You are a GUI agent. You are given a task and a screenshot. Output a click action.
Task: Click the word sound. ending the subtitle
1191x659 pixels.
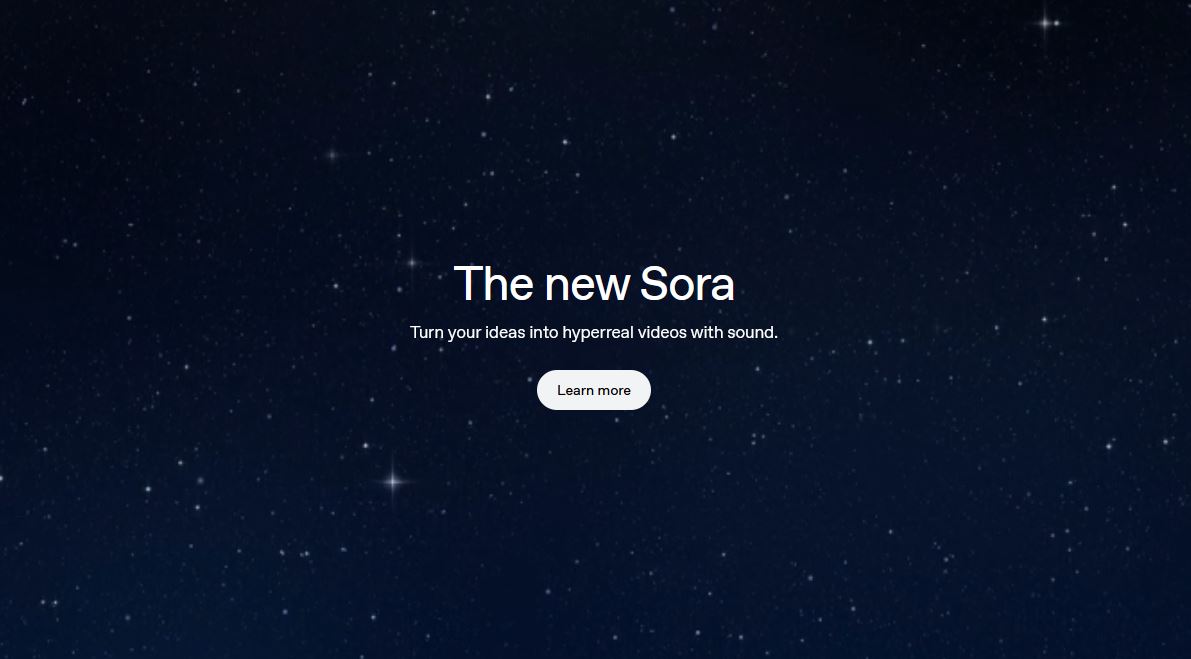[753, 333]
